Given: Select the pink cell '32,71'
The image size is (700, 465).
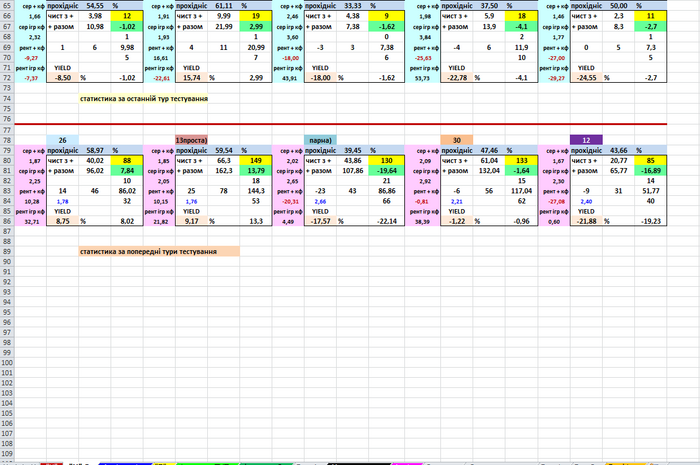Looking at the screenshot, I should point(31,221).
